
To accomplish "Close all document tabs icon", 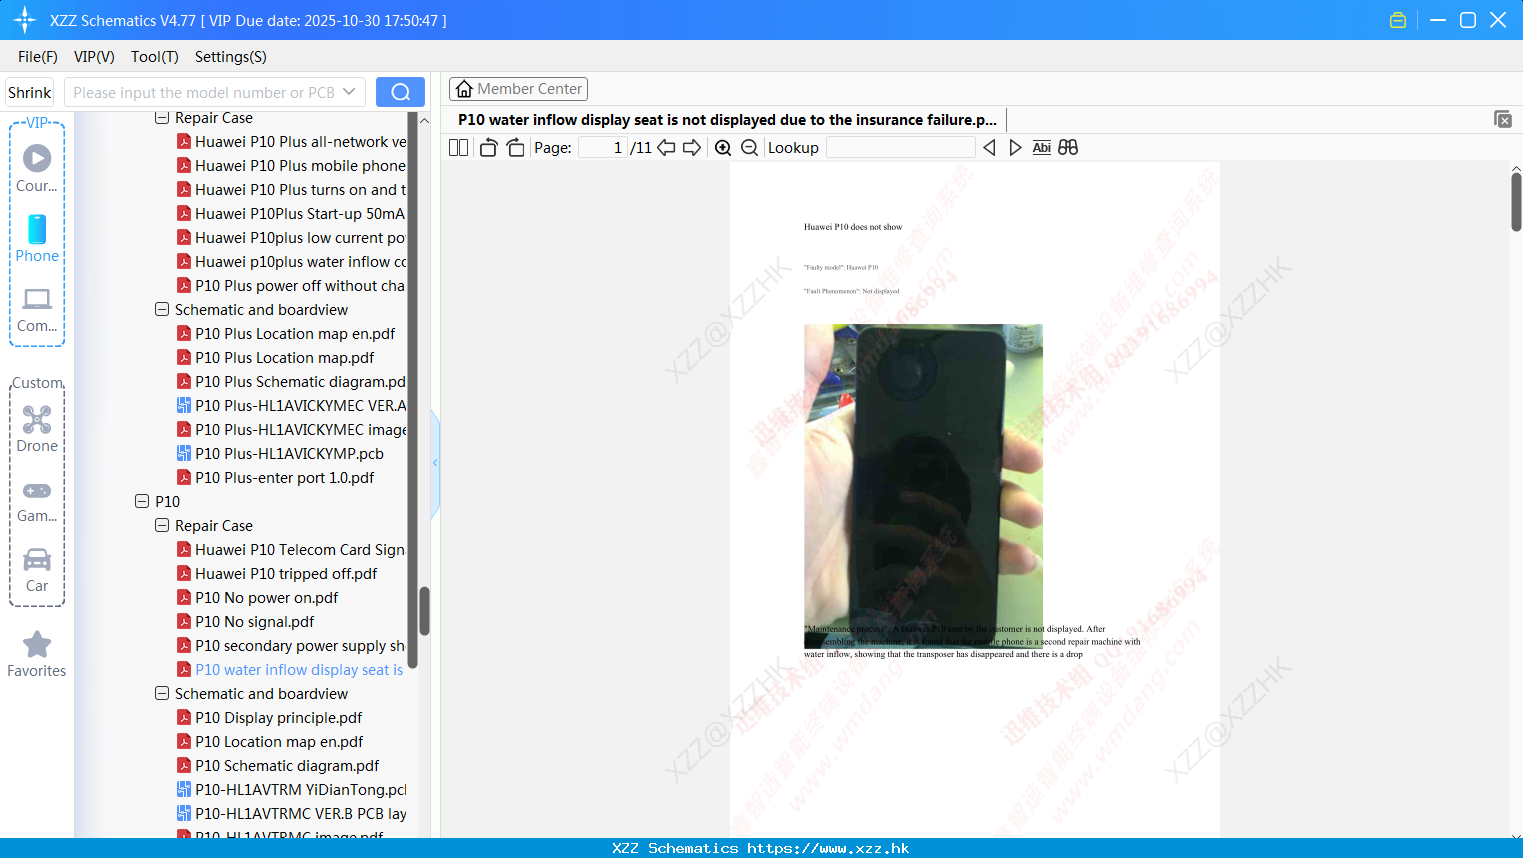I will [1503, 119].
